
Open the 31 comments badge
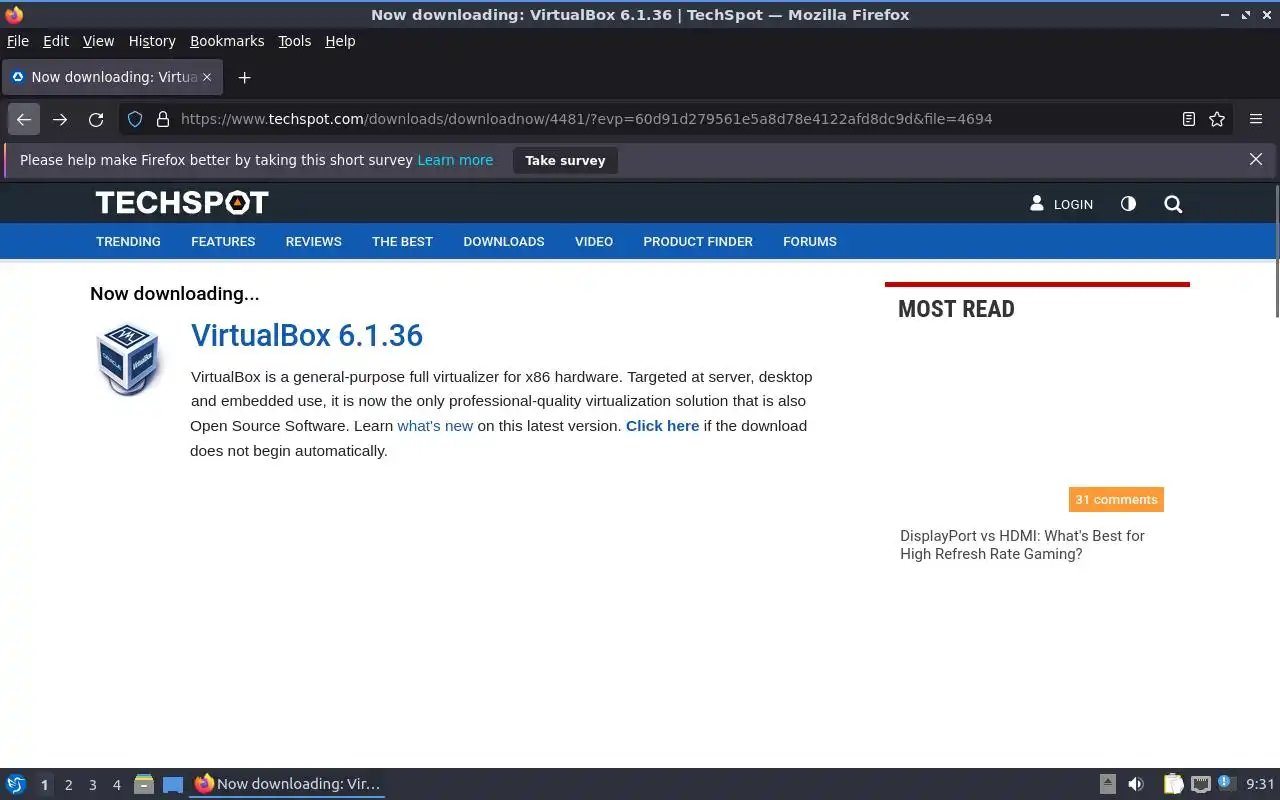(1116, 499)
